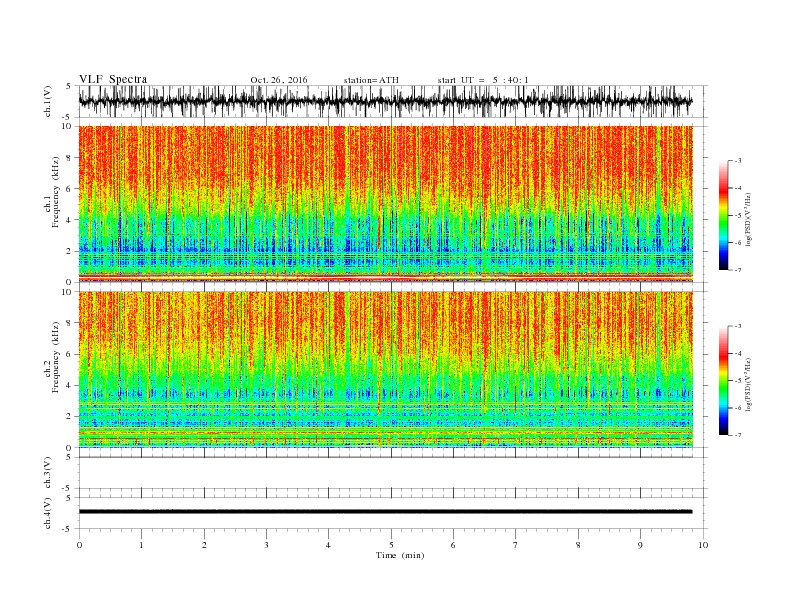Click the log(PSD) label beside ch.2 color bar

(x=748, y=385)
